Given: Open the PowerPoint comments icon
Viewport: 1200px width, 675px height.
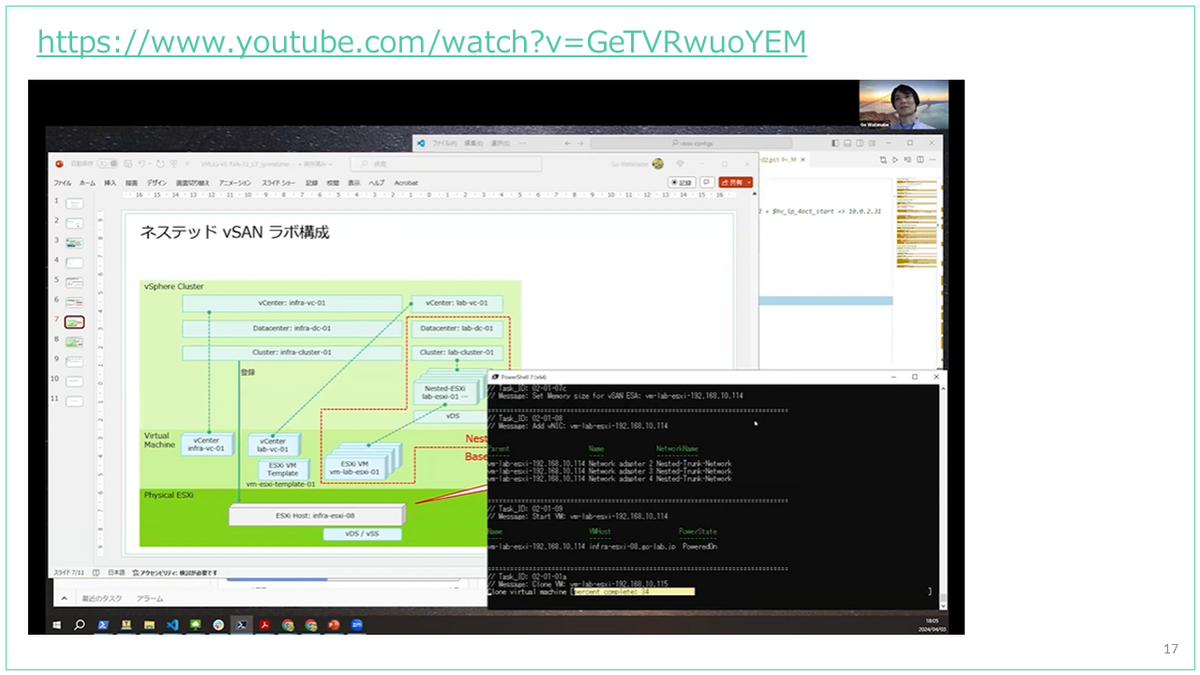Looking at the screenshot, I should [x=707, y=183].
